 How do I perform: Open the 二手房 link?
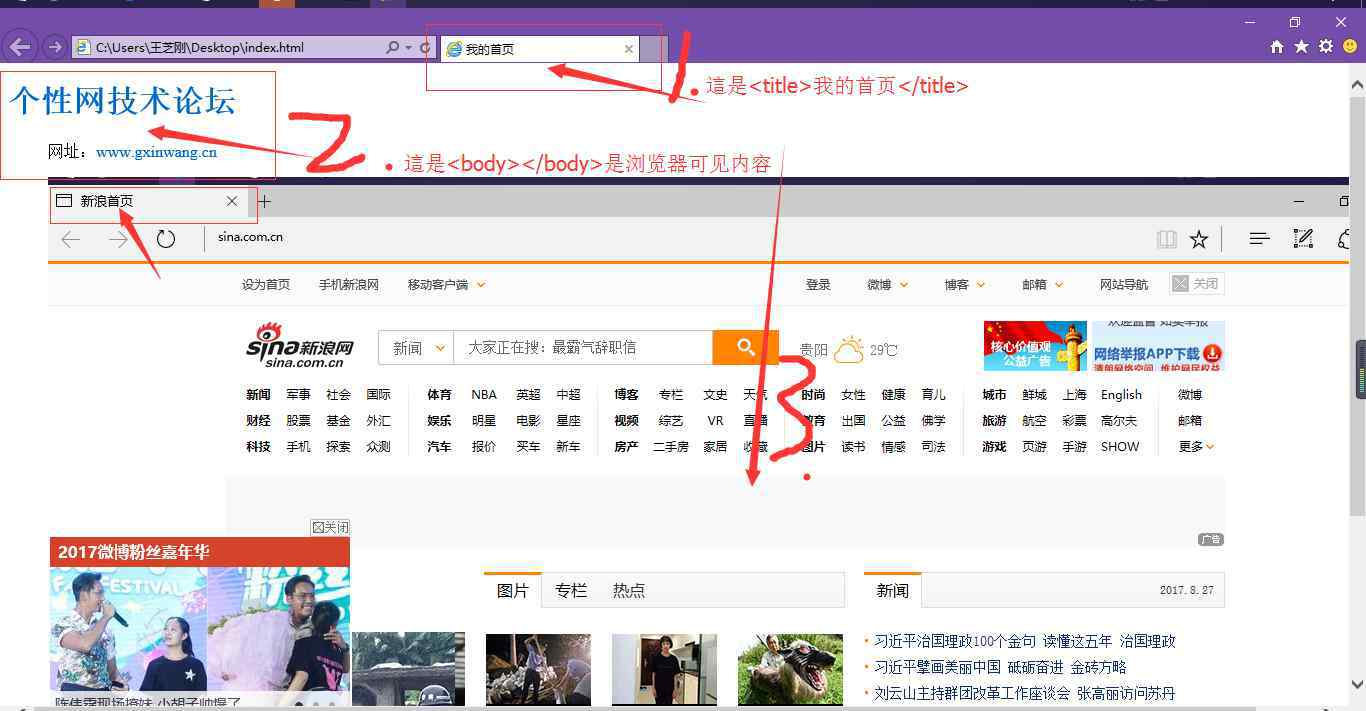671,446
